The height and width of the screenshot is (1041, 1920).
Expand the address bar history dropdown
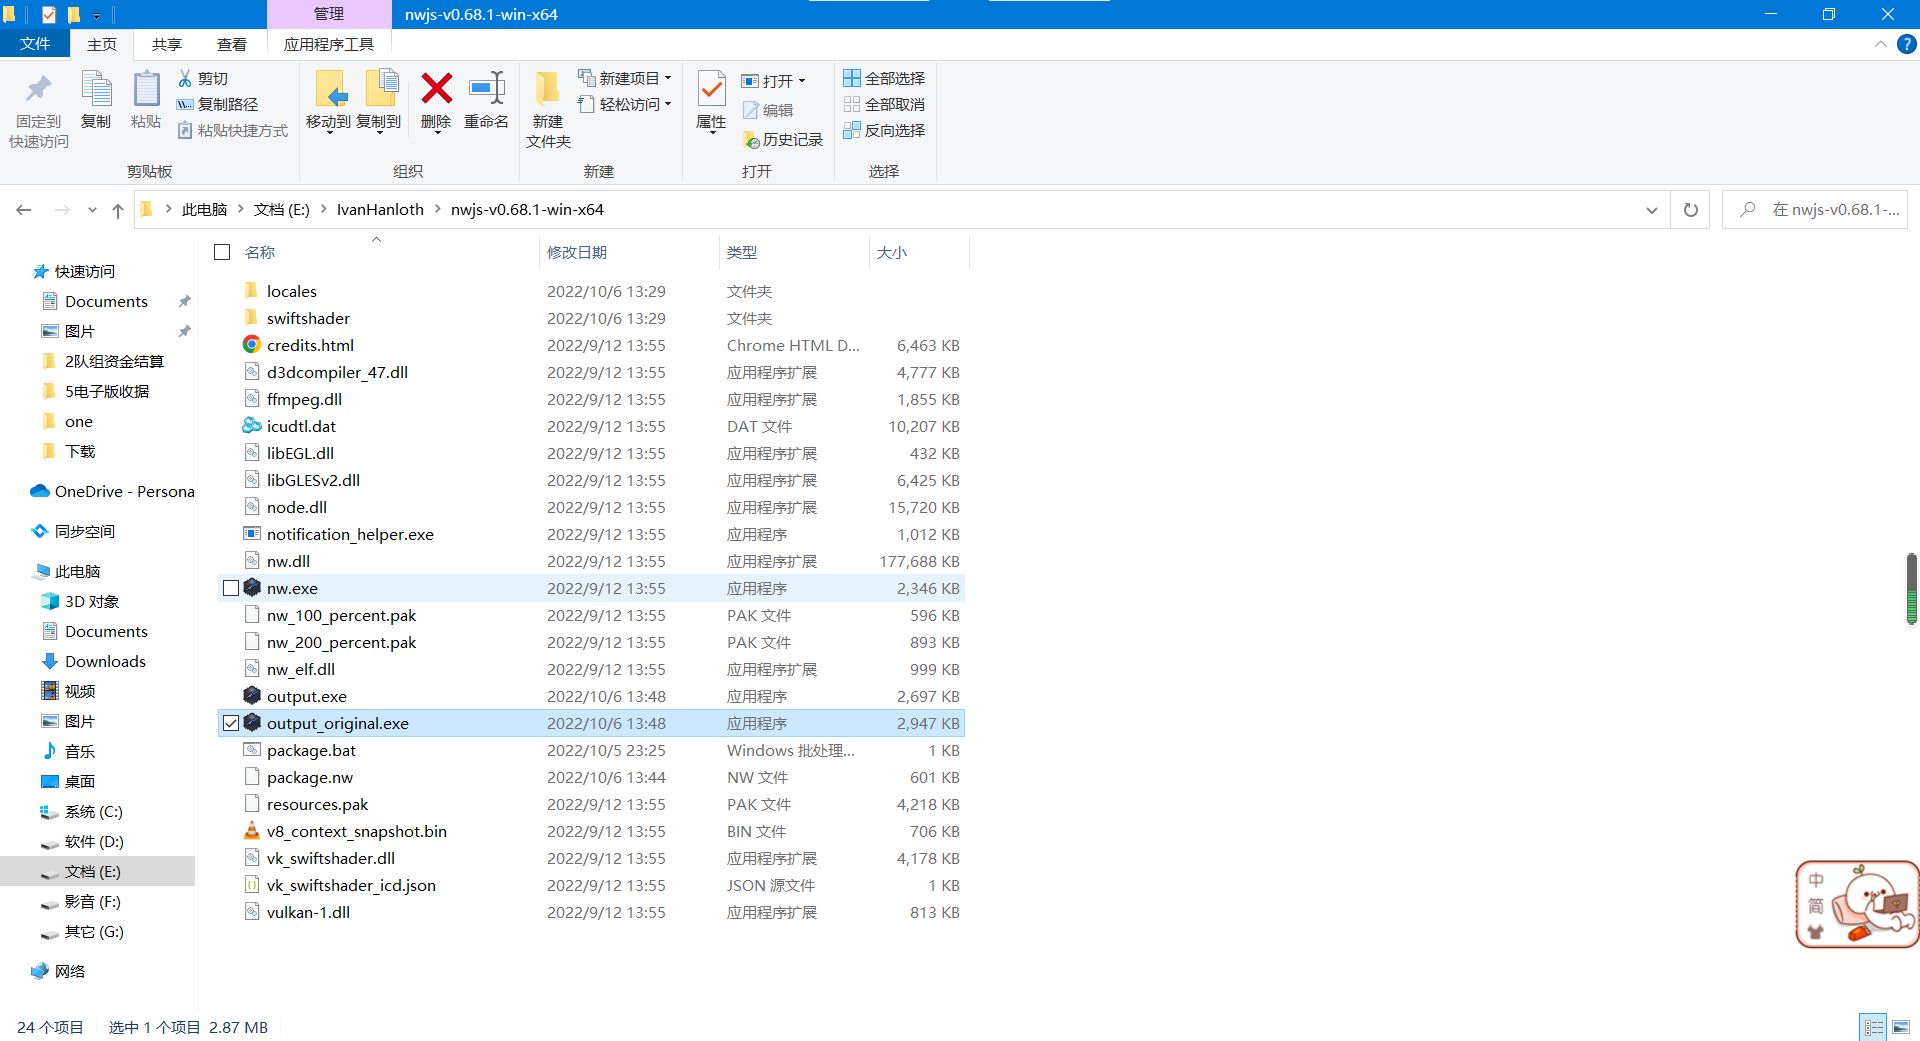pyautogui.click(x=1651, y=210)
